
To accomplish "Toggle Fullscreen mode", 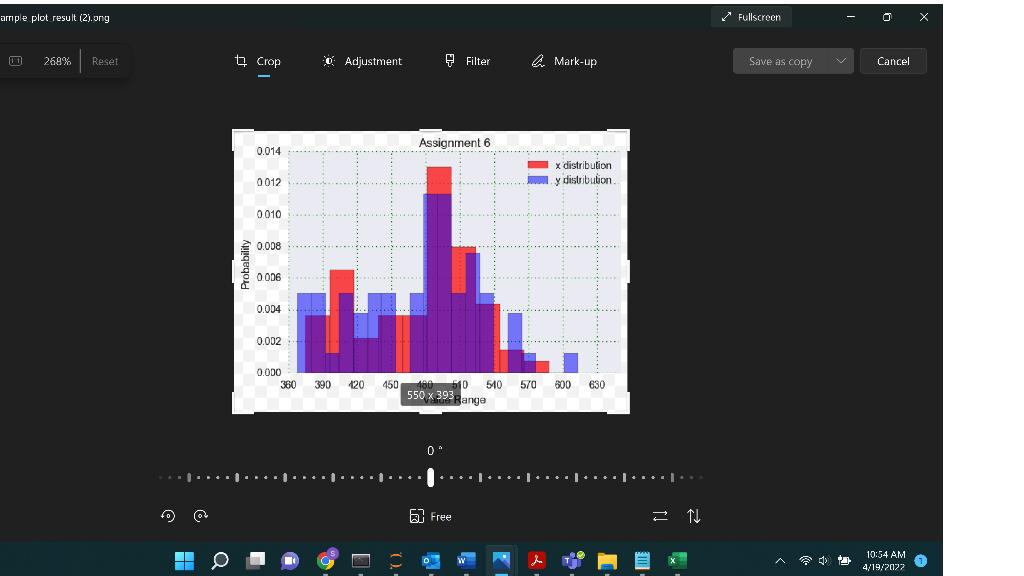I will pos(751,17).
